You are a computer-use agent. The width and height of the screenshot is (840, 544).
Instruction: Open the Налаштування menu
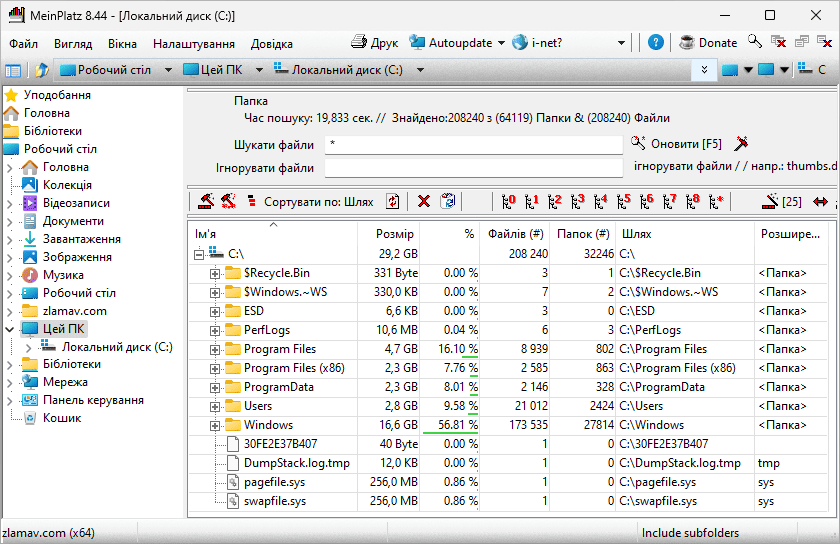click(x=194, y=43)
